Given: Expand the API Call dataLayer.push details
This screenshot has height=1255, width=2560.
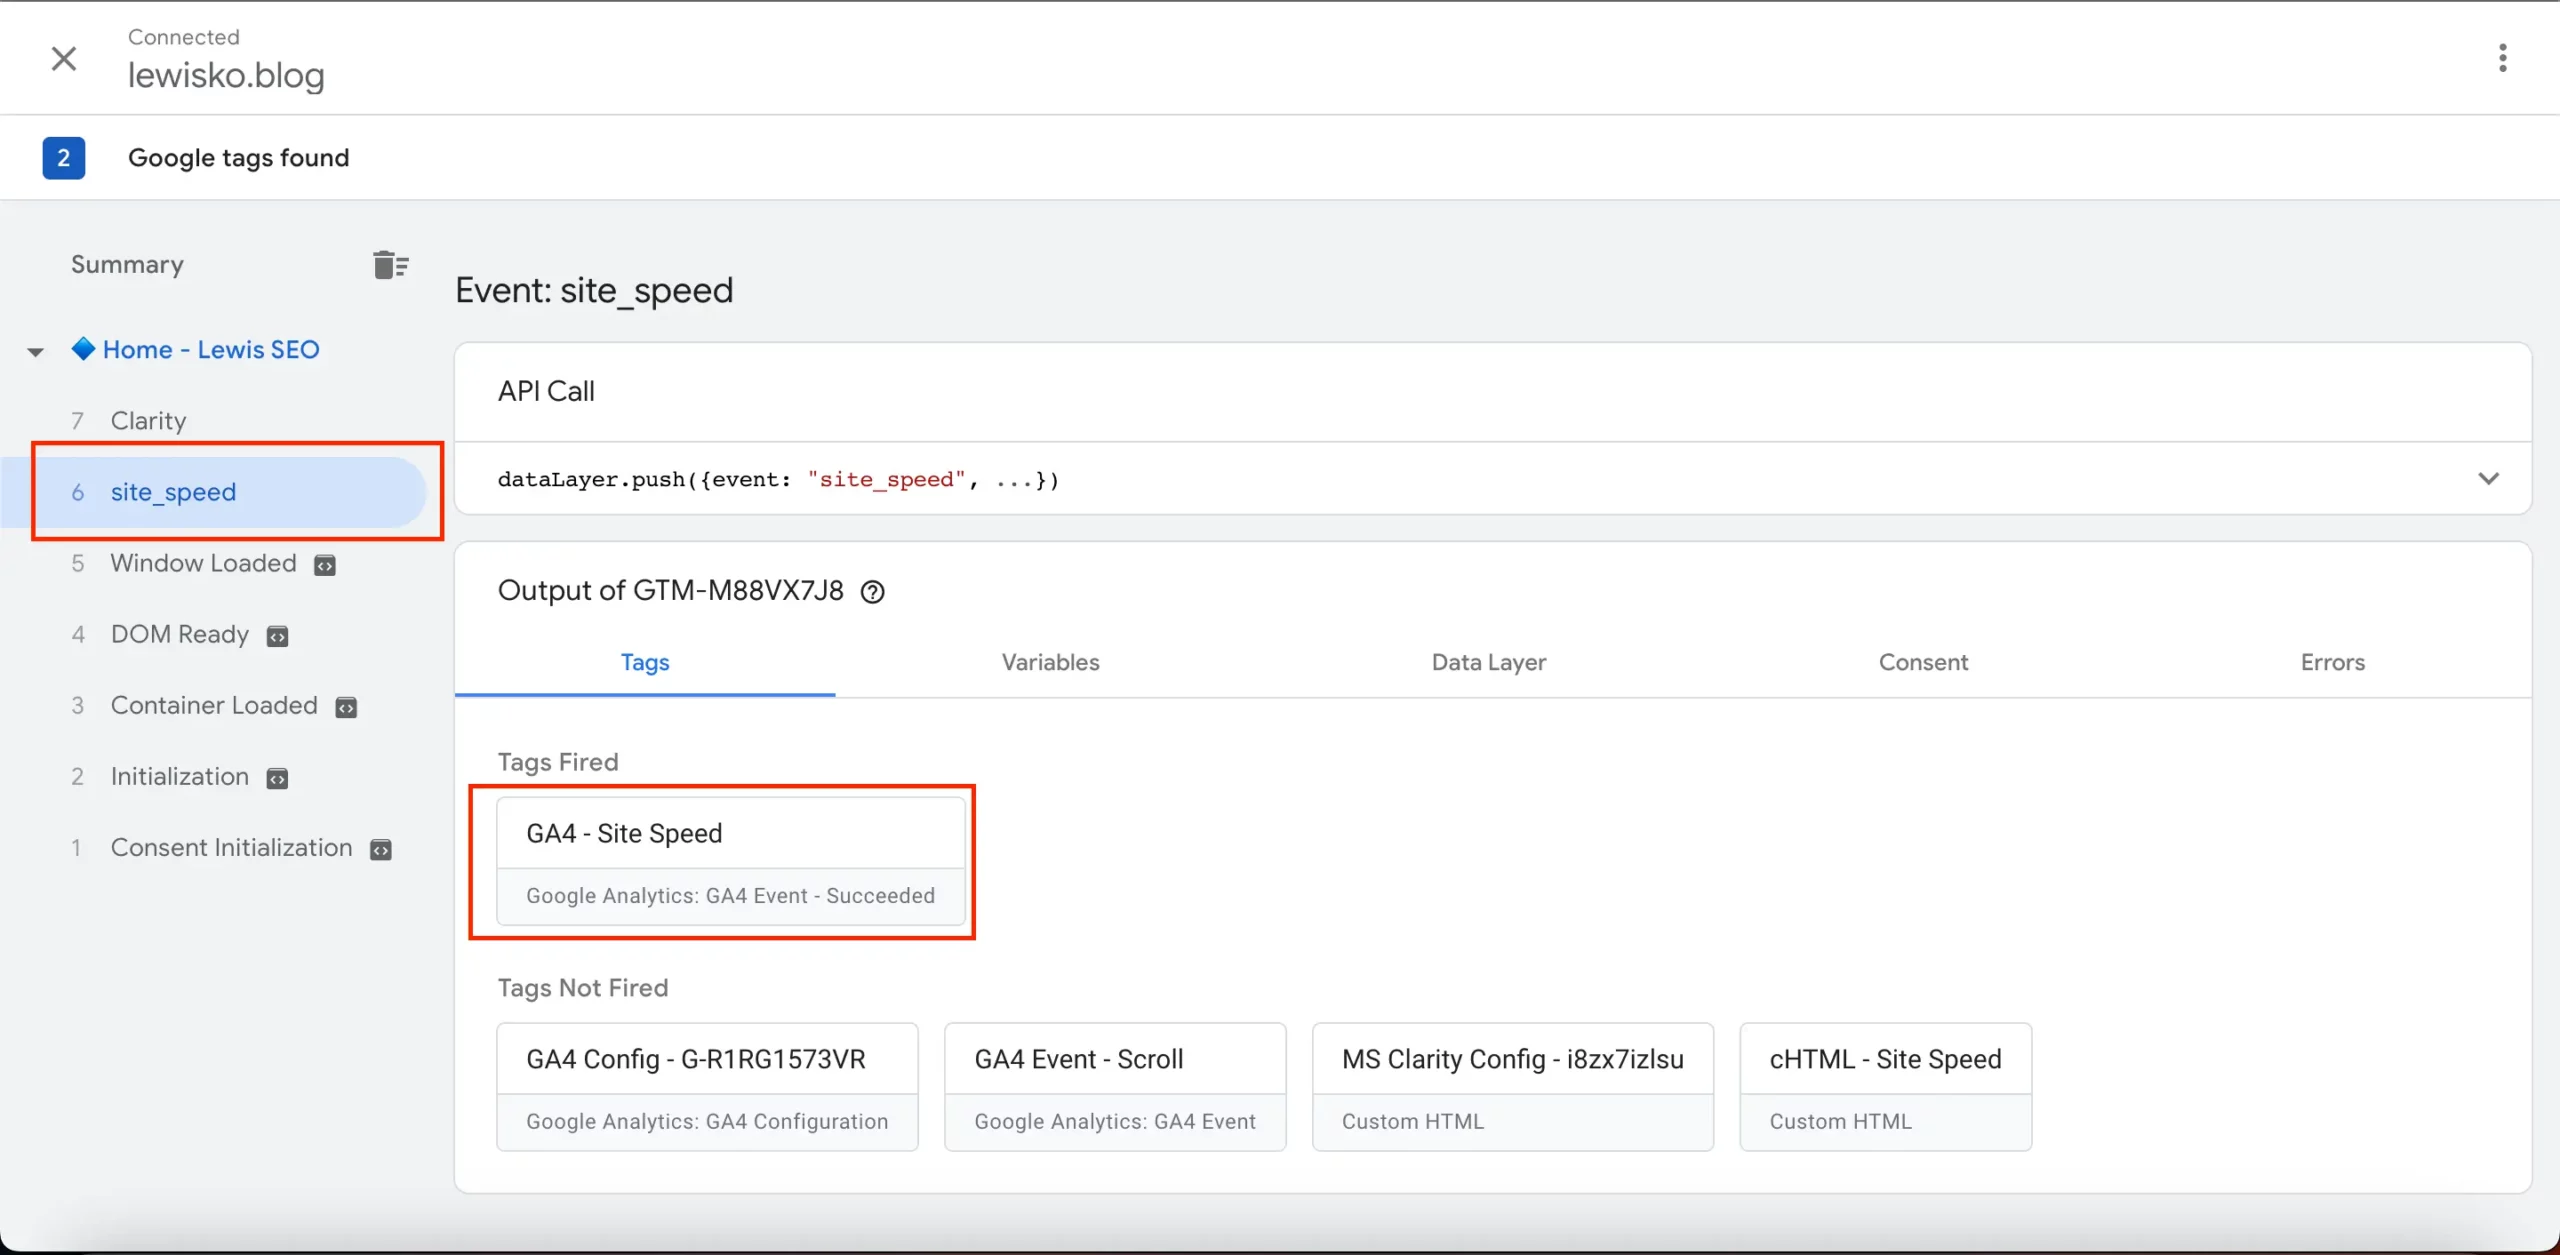Looking at the screenshot, I should [2488, 479].
